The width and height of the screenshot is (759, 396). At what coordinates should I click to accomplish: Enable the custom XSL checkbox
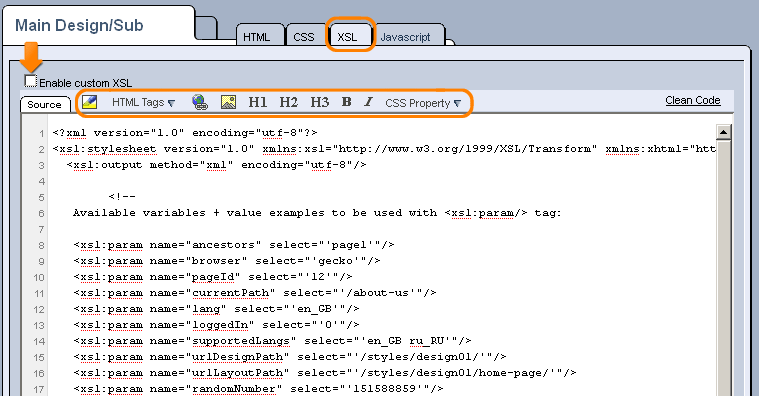point(30,81)
